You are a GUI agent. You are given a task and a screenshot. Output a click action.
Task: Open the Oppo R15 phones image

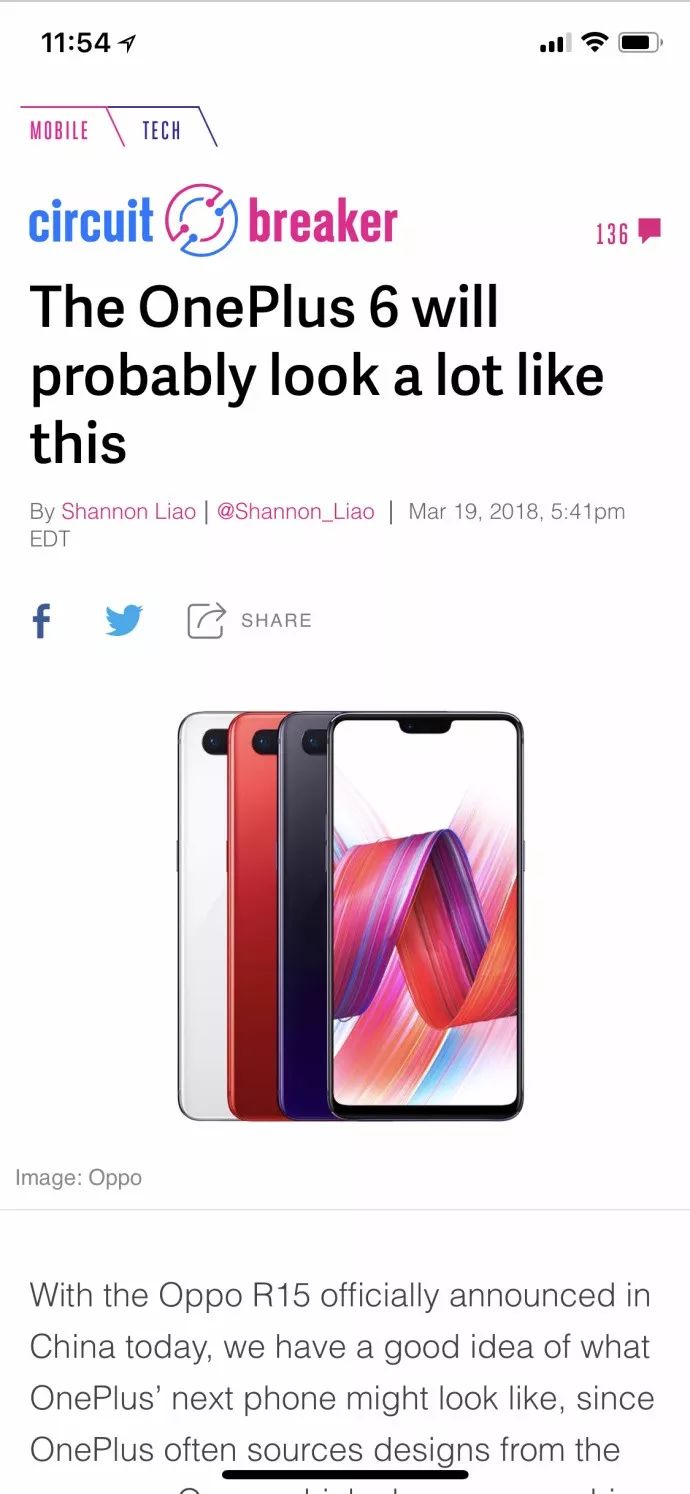point(350,915)
